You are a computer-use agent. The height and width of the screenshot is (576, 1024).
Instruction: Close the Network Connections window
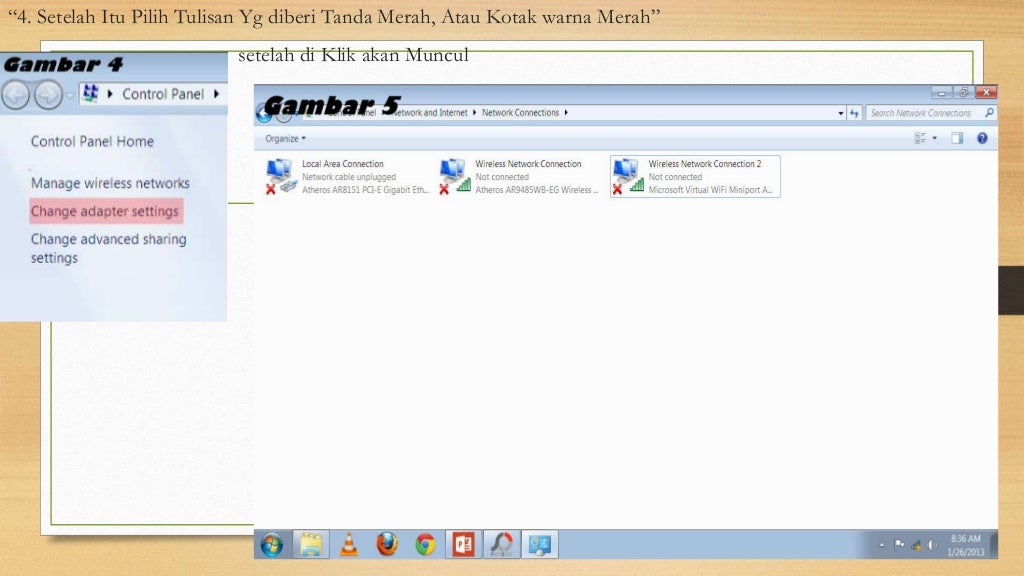point(985,93)
